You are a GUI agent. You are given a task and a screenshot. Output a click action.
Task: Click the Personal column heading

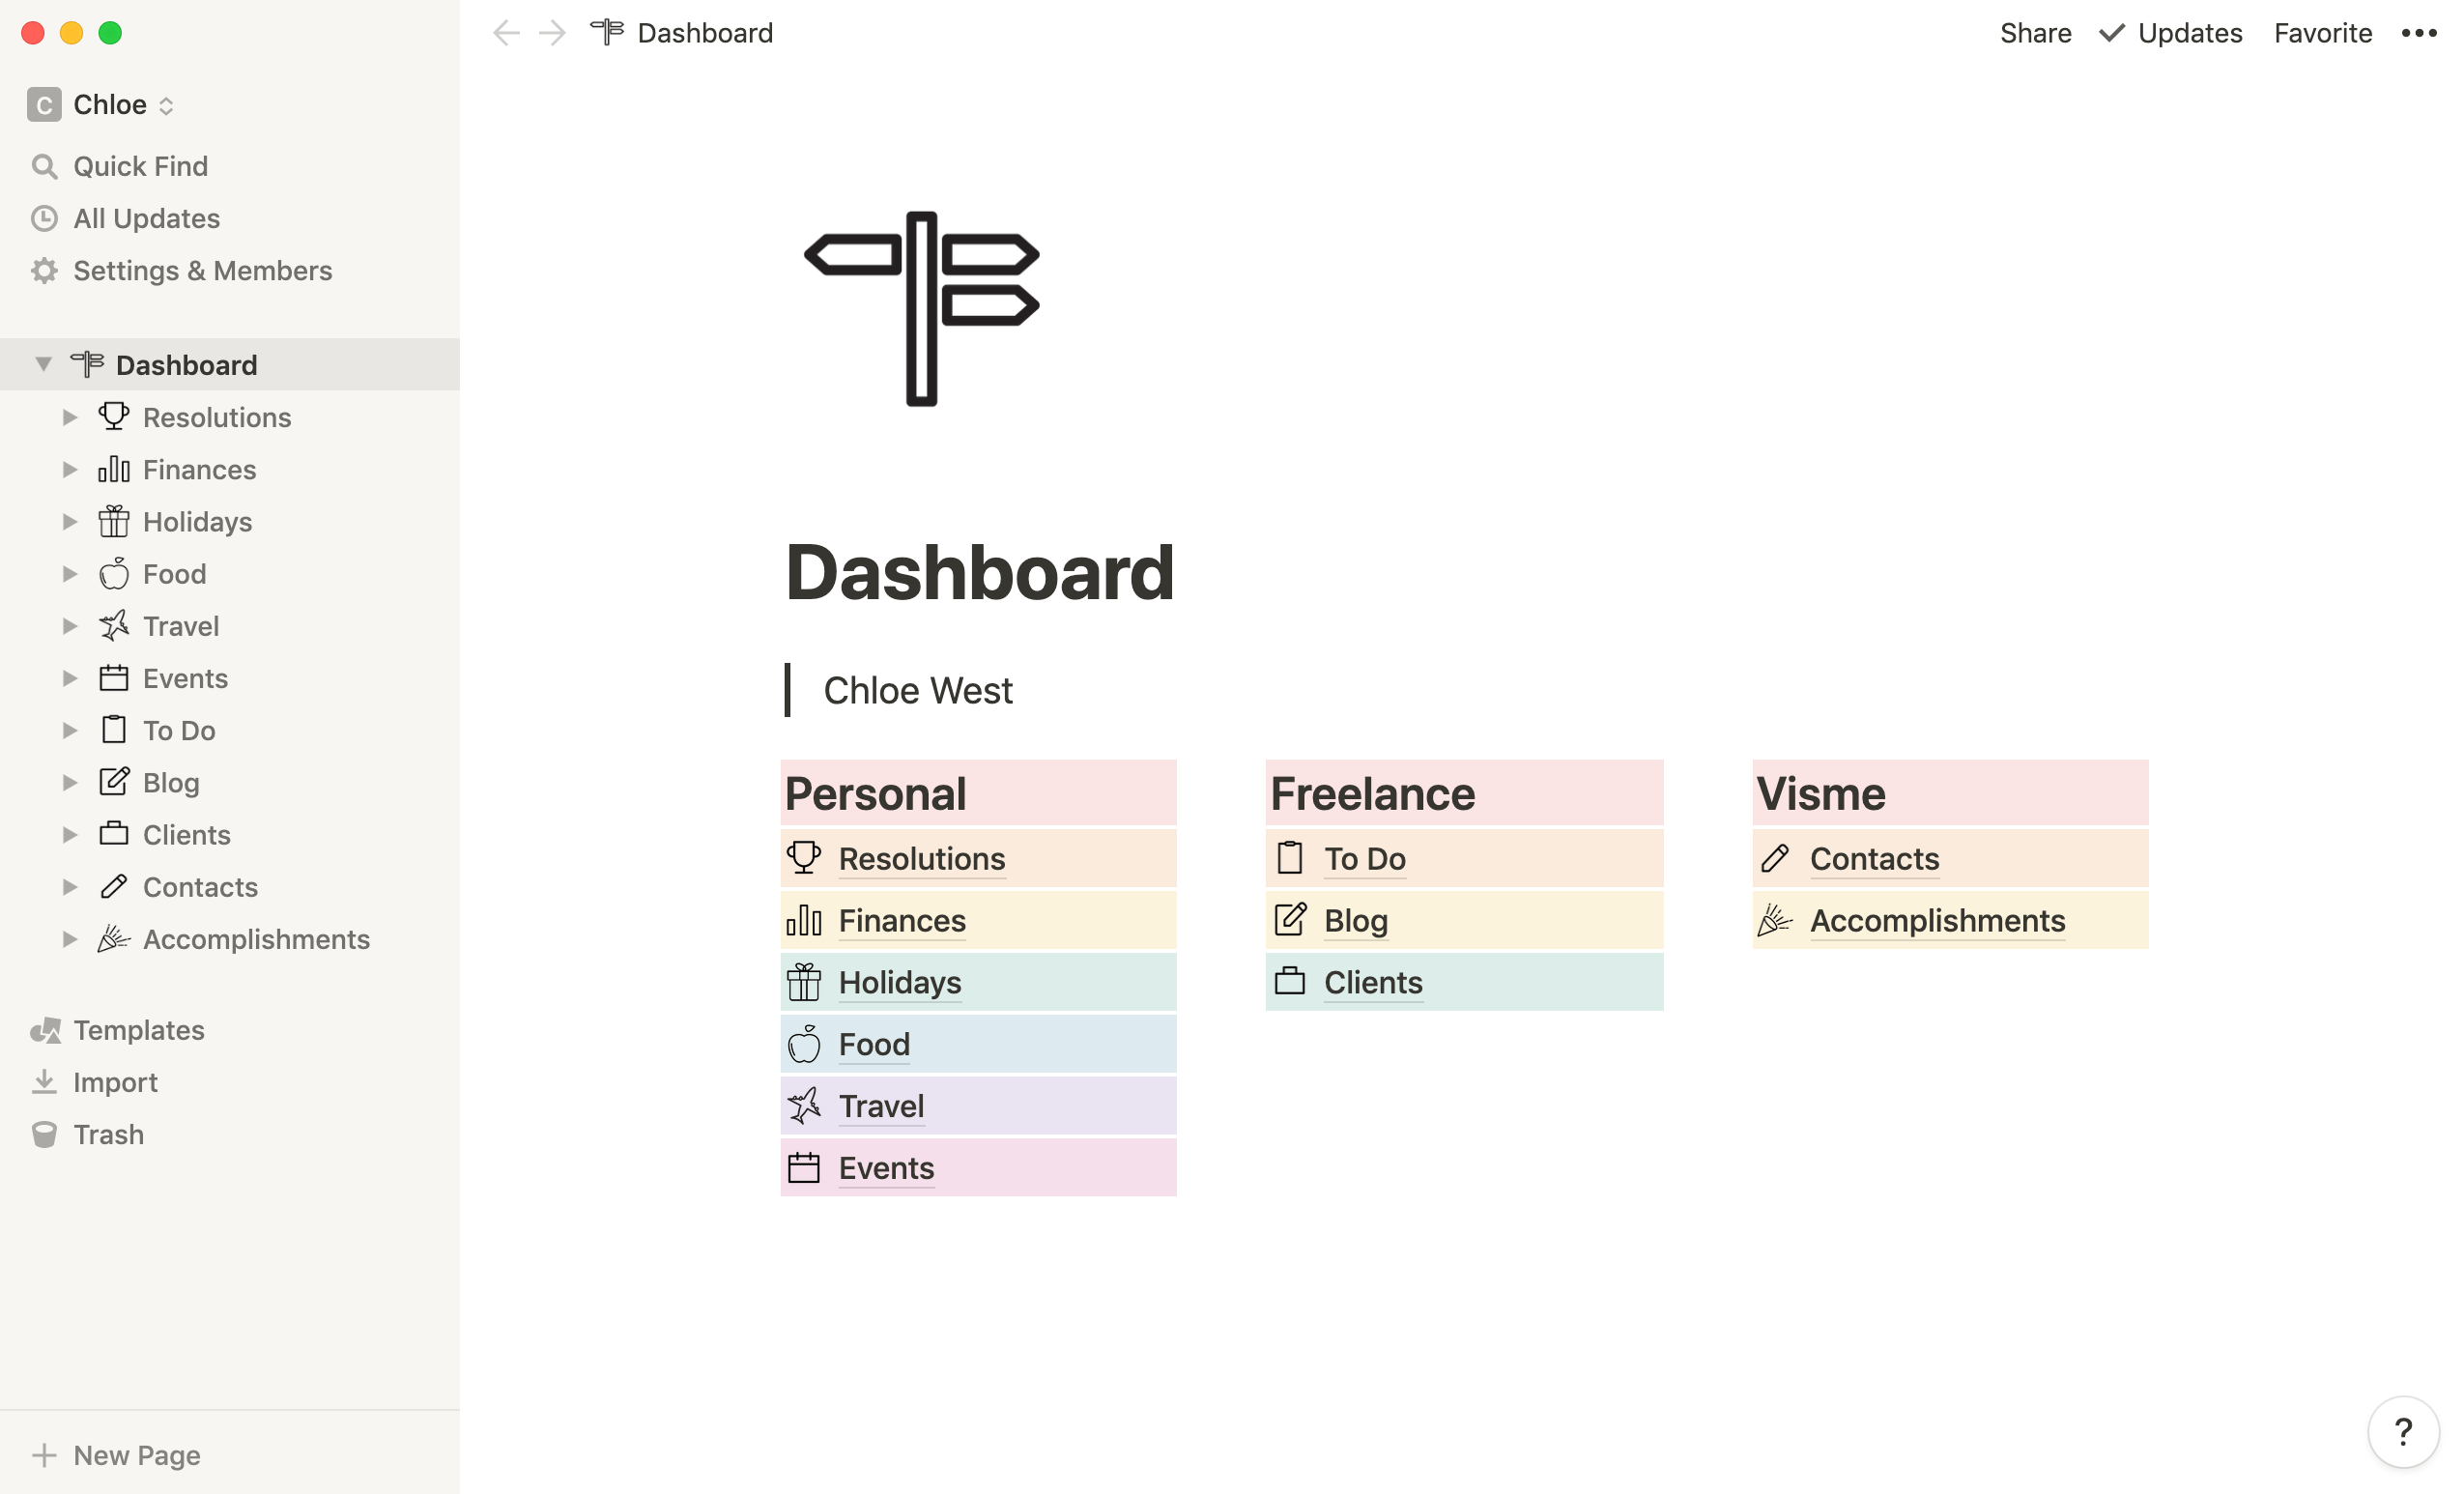click(875, 793)
